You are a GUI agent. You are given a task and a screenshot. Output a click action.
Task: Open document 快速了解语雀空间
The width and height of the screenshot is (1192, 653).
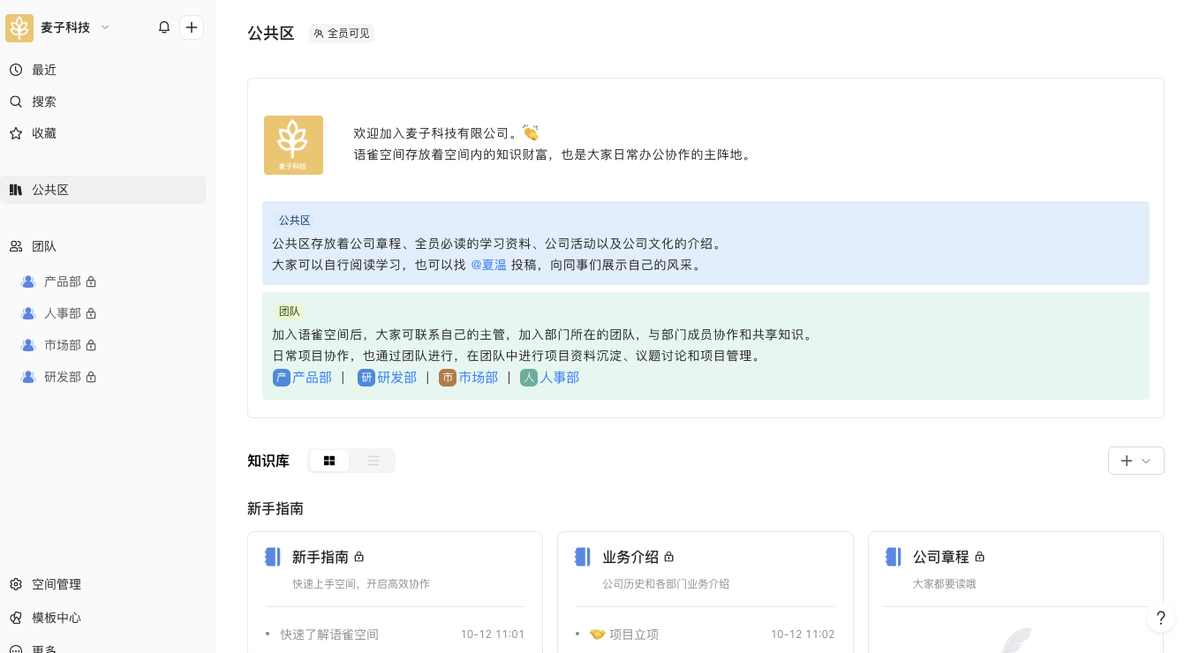pos(329,635)
